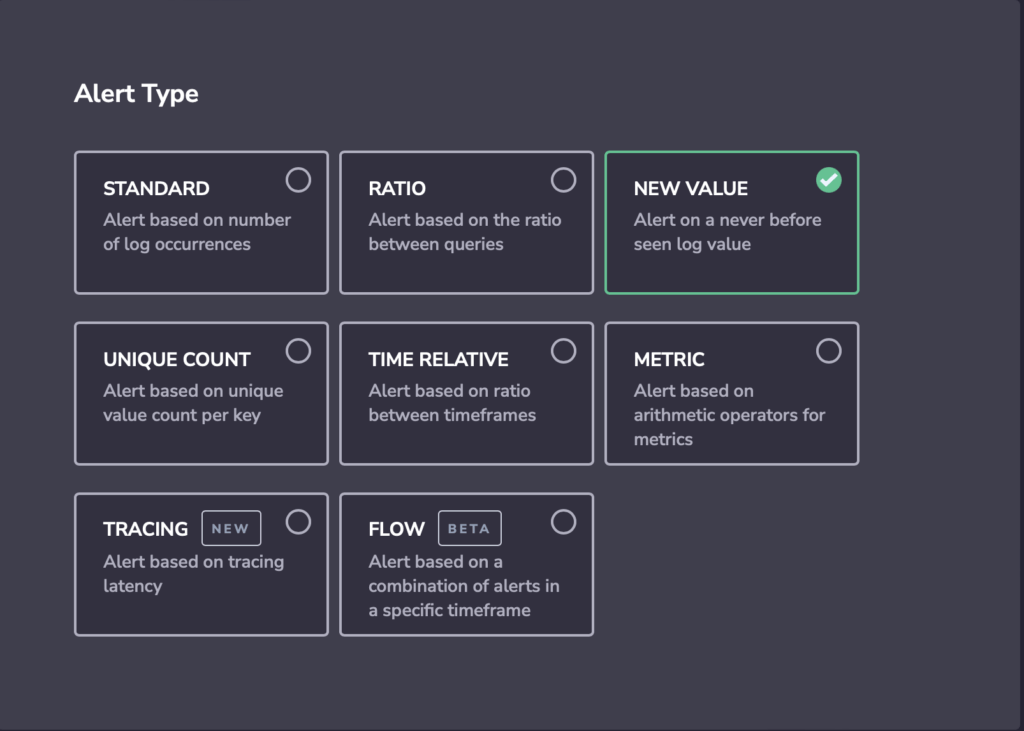Click 'Alert based on the ratio between queries'
The height and width of the screenshot is (731, 1024).
tap(464, 232)
